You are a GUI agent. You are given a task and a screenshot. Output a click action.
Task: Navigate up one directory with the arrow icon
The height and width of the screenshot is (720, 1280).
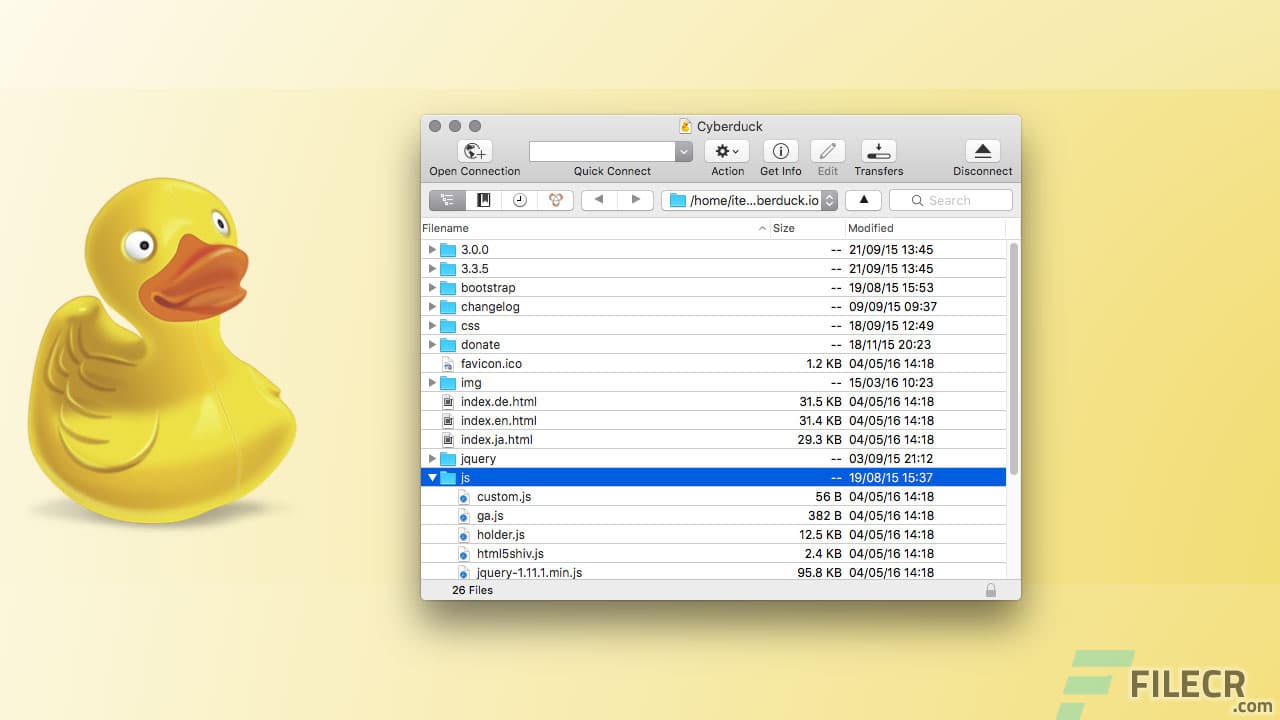[x=862, y=200]
